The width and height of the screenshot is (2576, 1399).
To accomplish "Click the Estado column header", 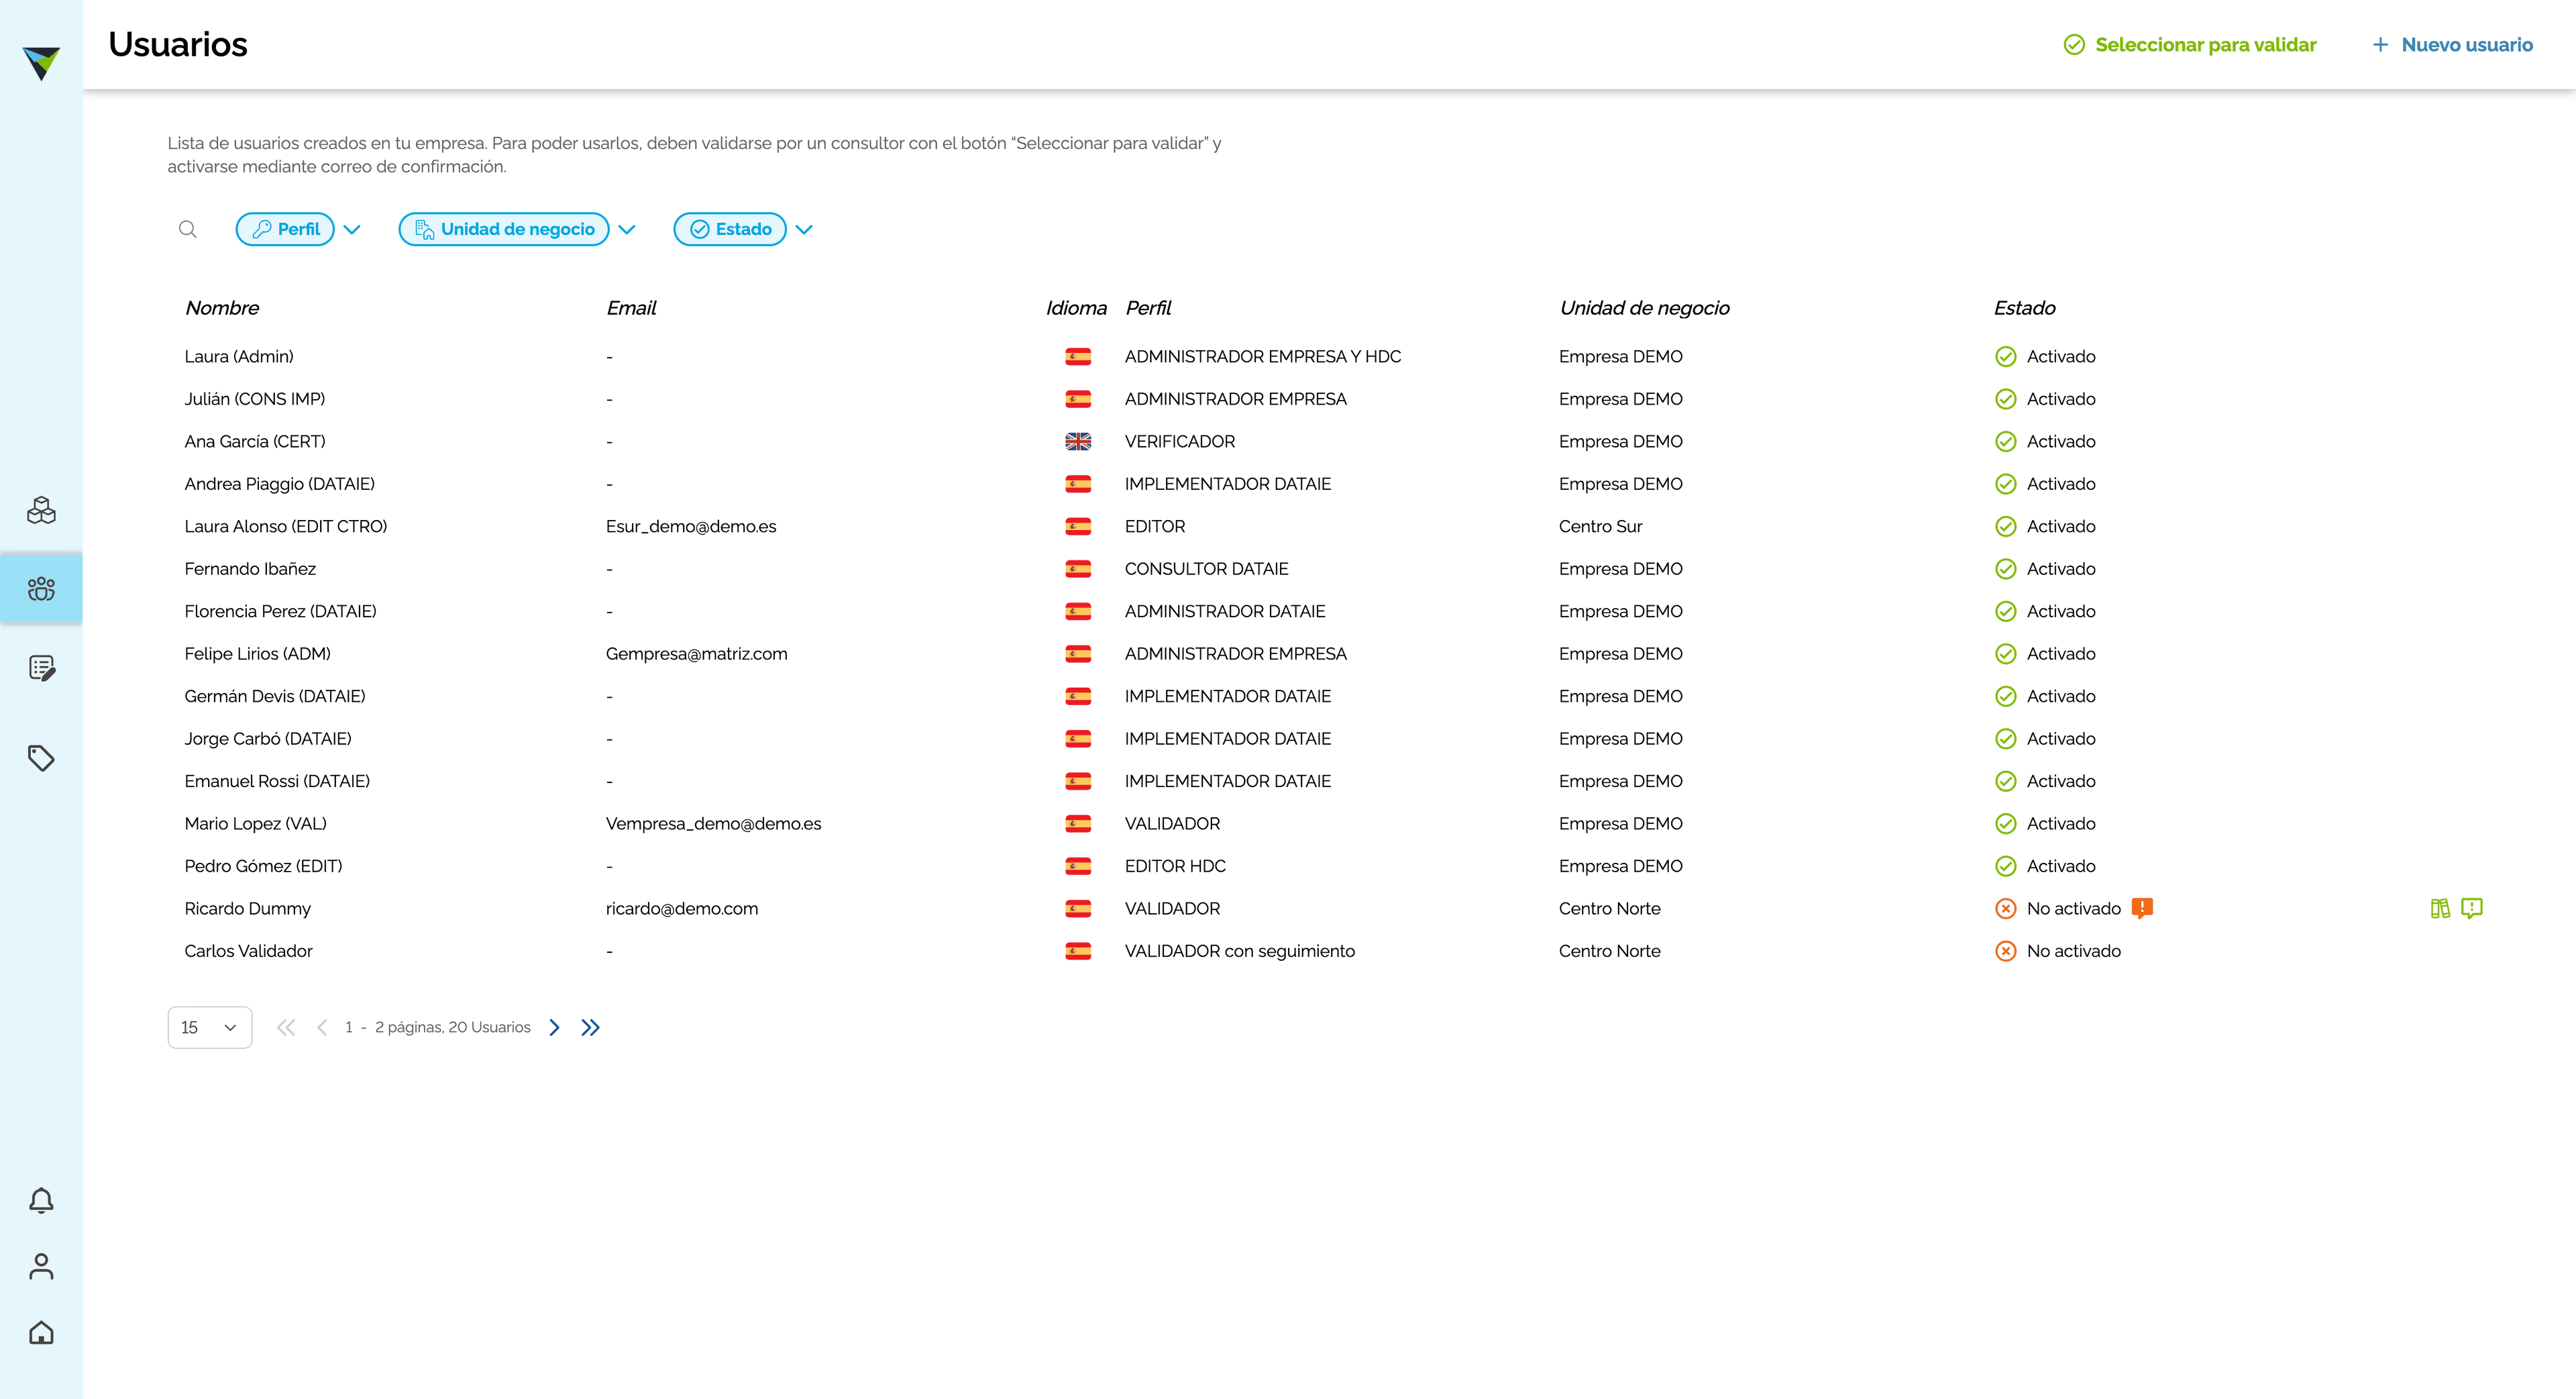I will tap(2024, 308).
